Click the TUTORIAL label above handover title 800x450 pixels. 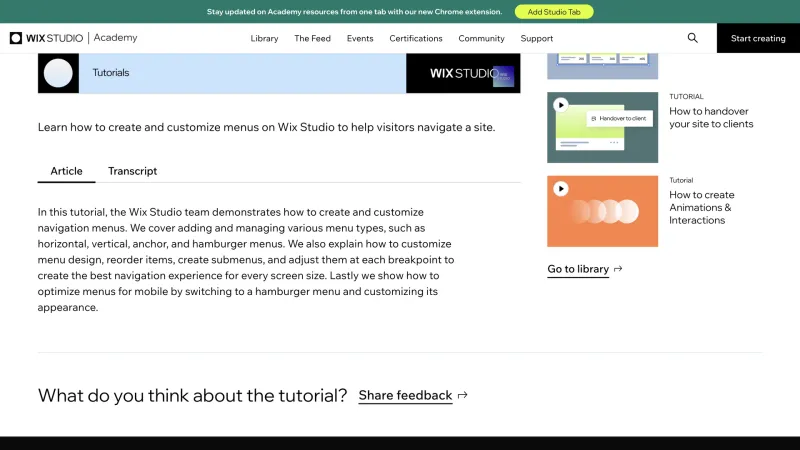[x=686, y=96]
